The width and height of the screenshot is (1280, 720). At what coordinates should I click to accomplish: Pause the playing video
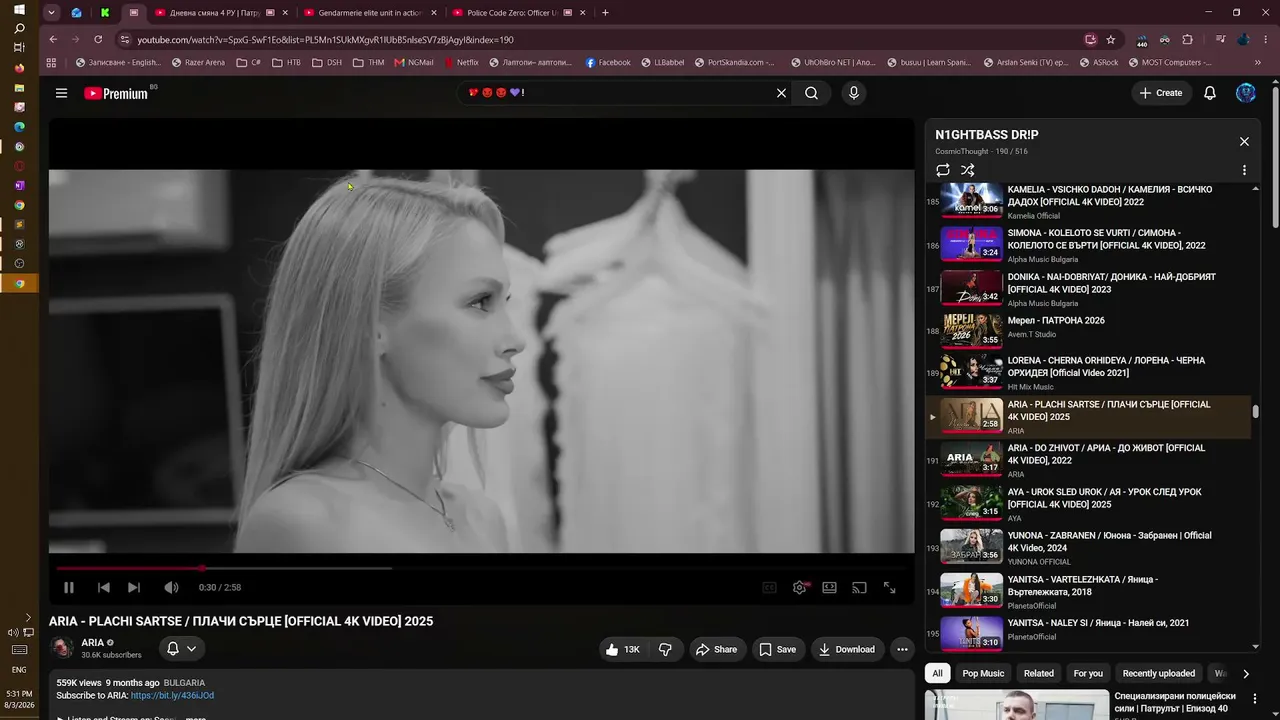[68, 588]
